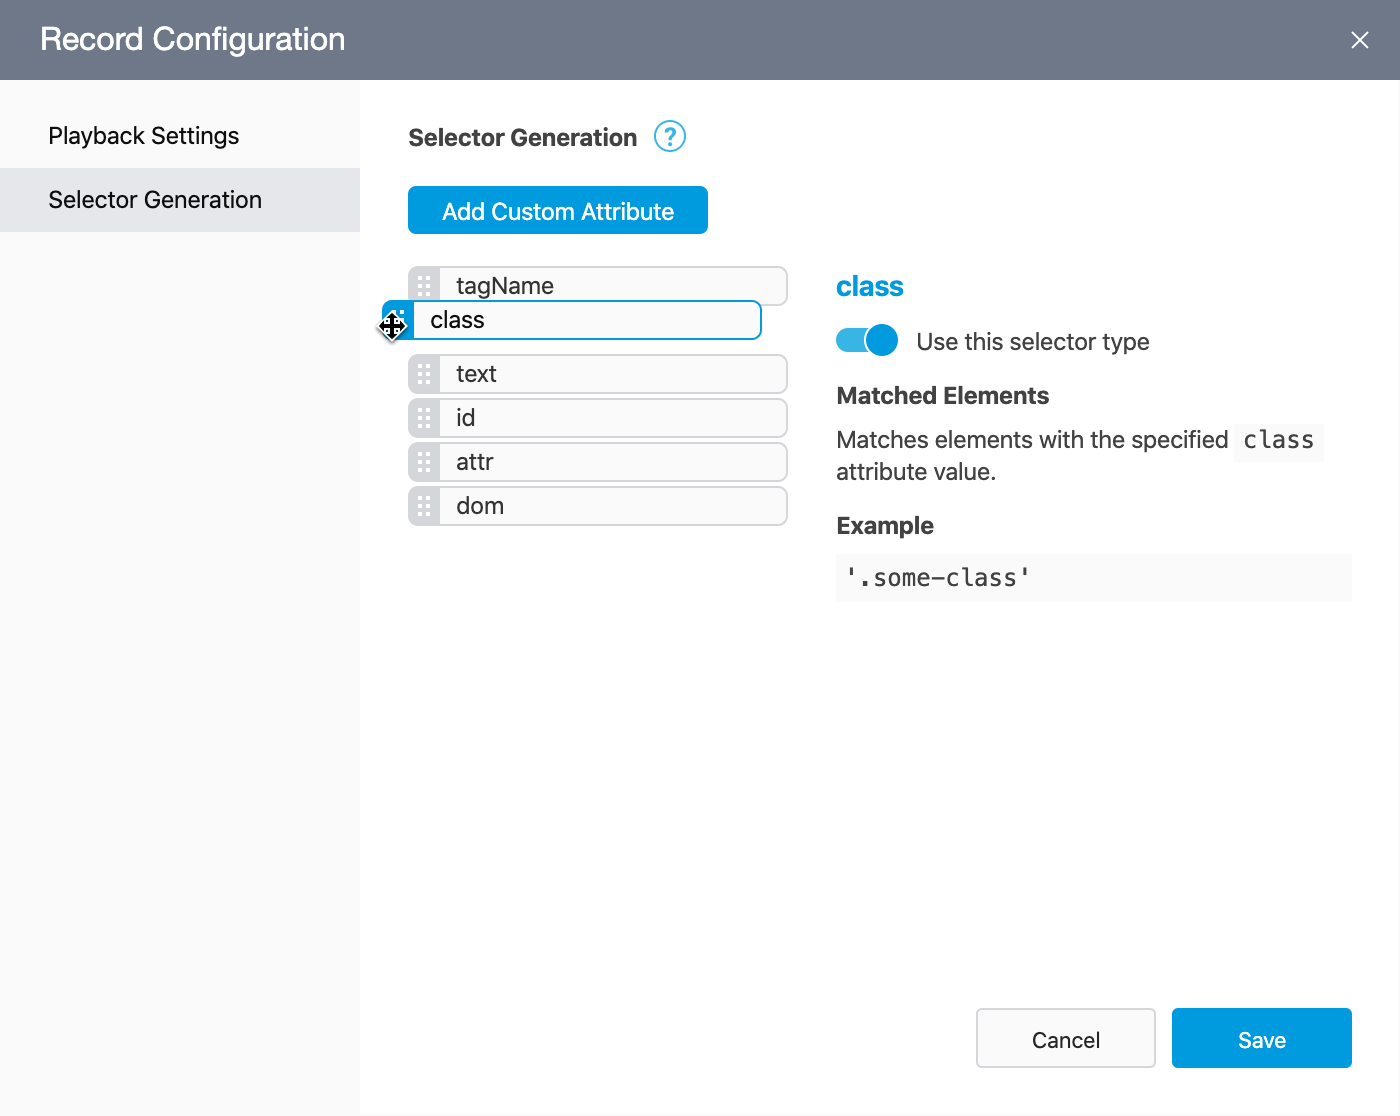Click the Cancel button
Viewport: 1400px width, 1116px height.
[x=1065, y=1039]
